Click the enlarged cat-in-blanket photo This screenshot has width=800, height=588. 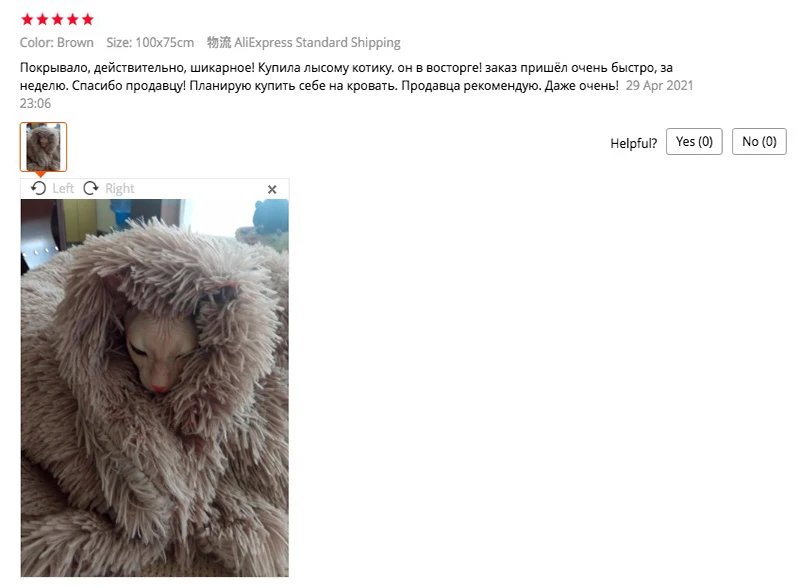point(155,388)
